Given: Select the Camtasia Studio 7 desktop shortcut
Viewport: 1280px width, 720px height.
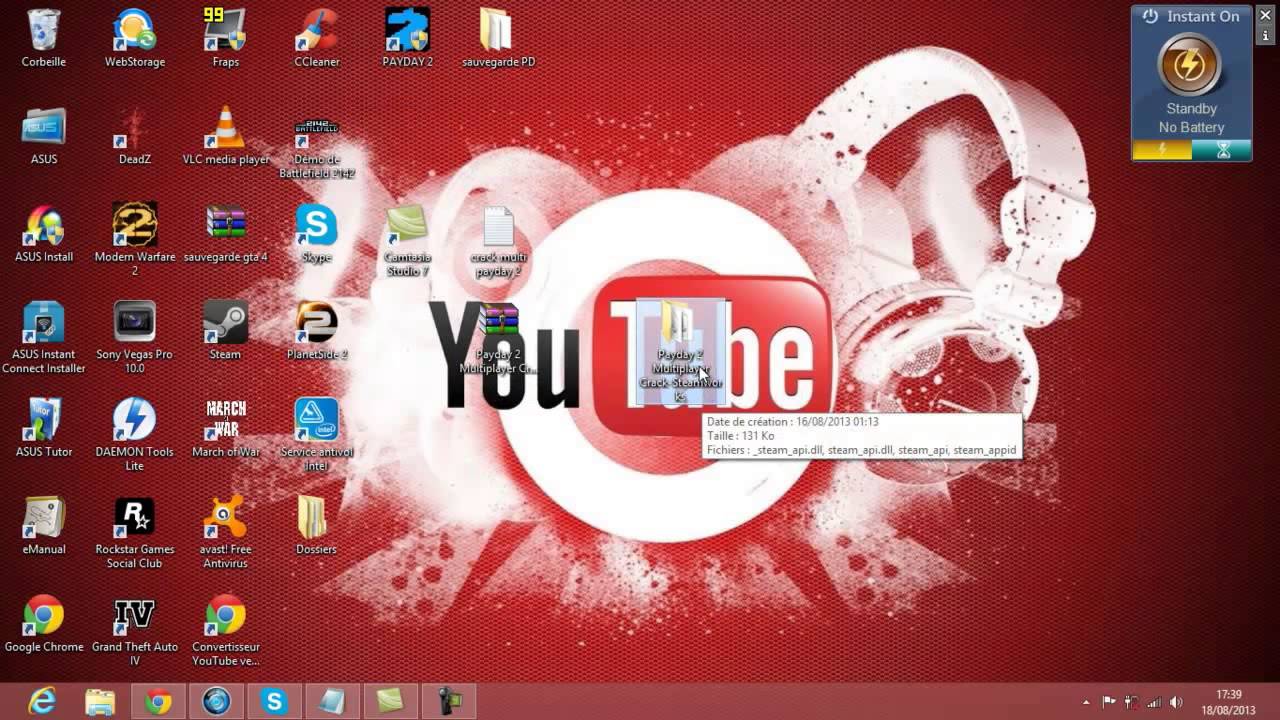Looking at the screenshot, I should (x=407, y=240).
